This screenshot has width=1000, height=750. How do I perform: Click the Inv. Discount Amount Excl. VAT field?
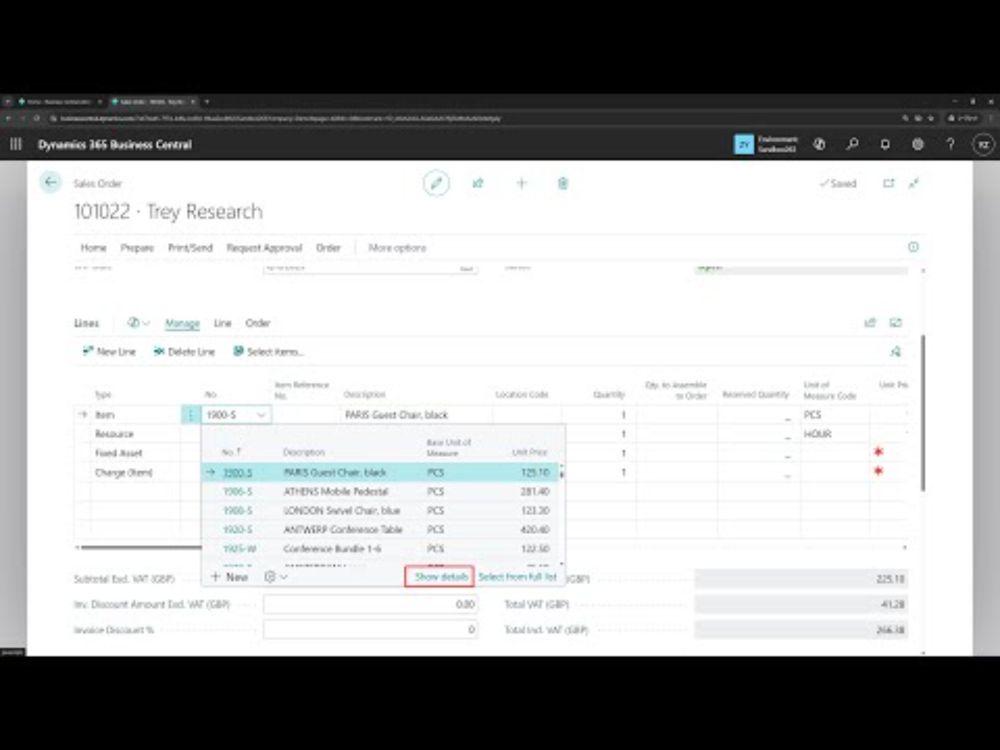click(371, 604)
